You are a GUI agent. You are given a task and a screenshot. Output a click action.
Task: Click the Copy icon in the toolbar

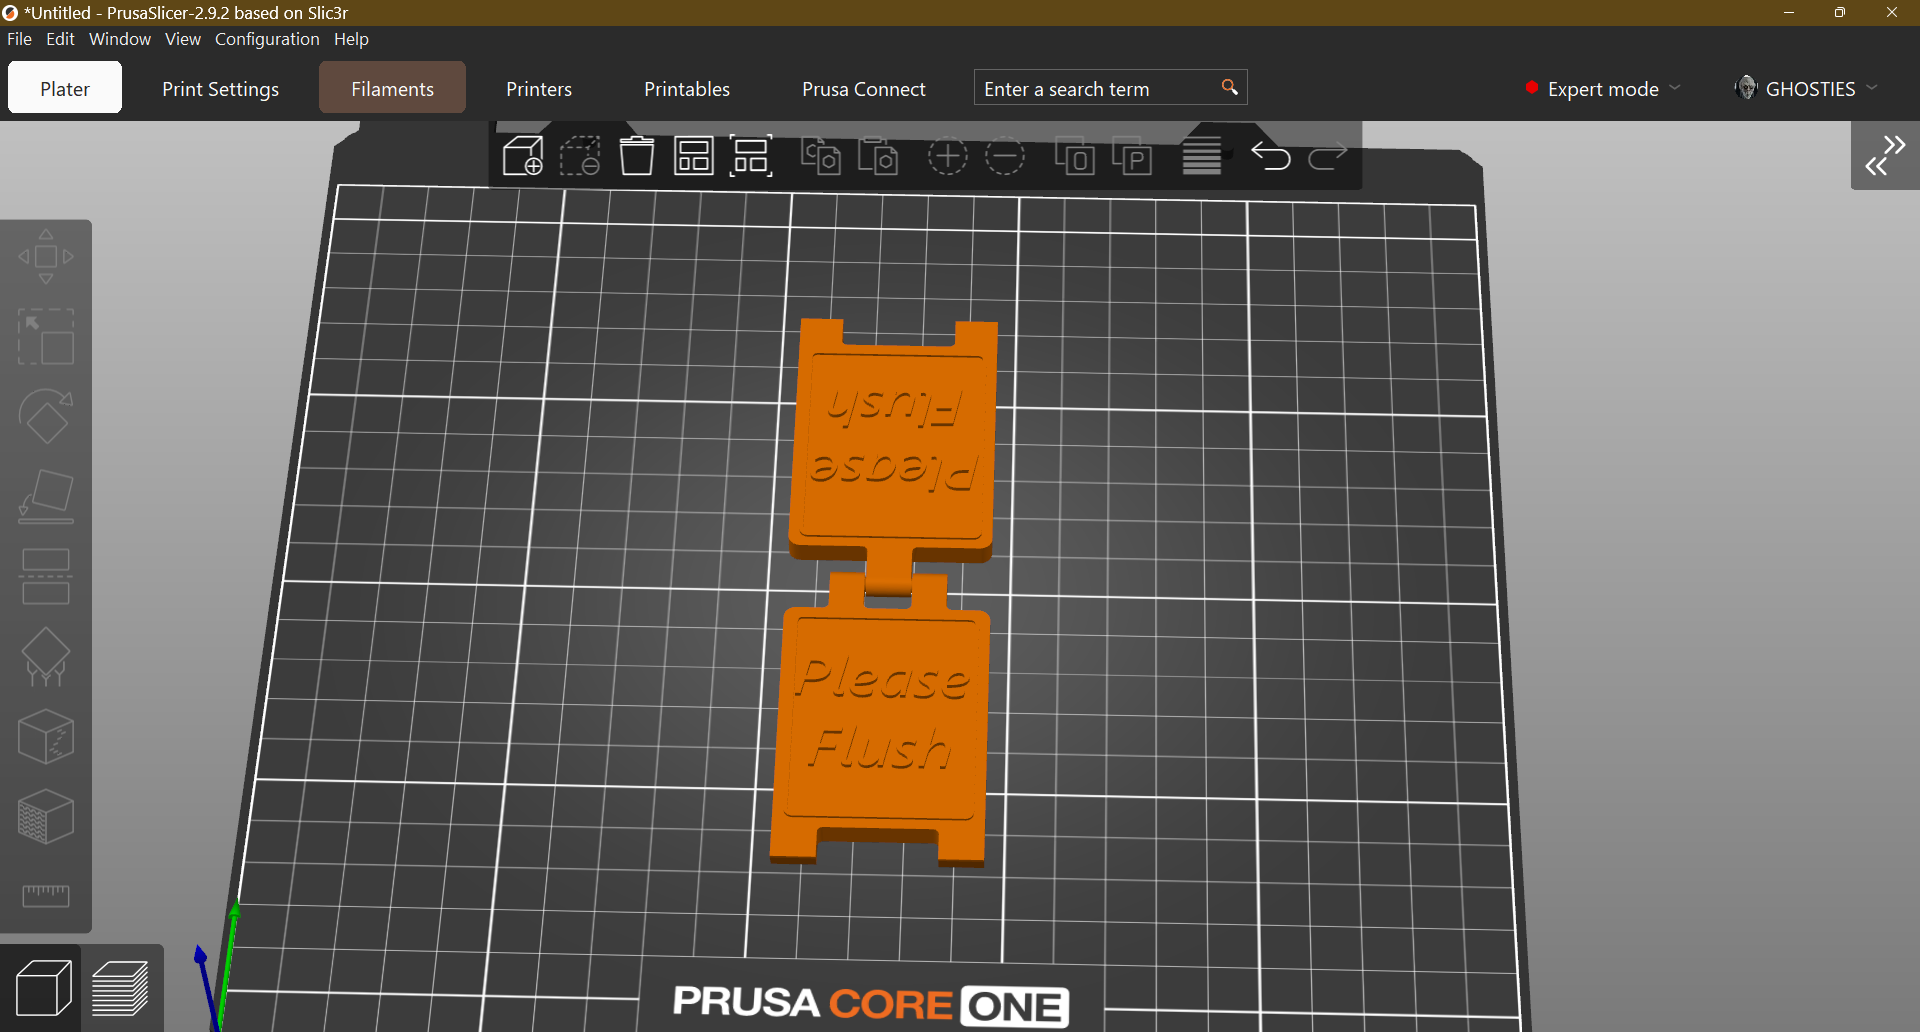point(820,156)
